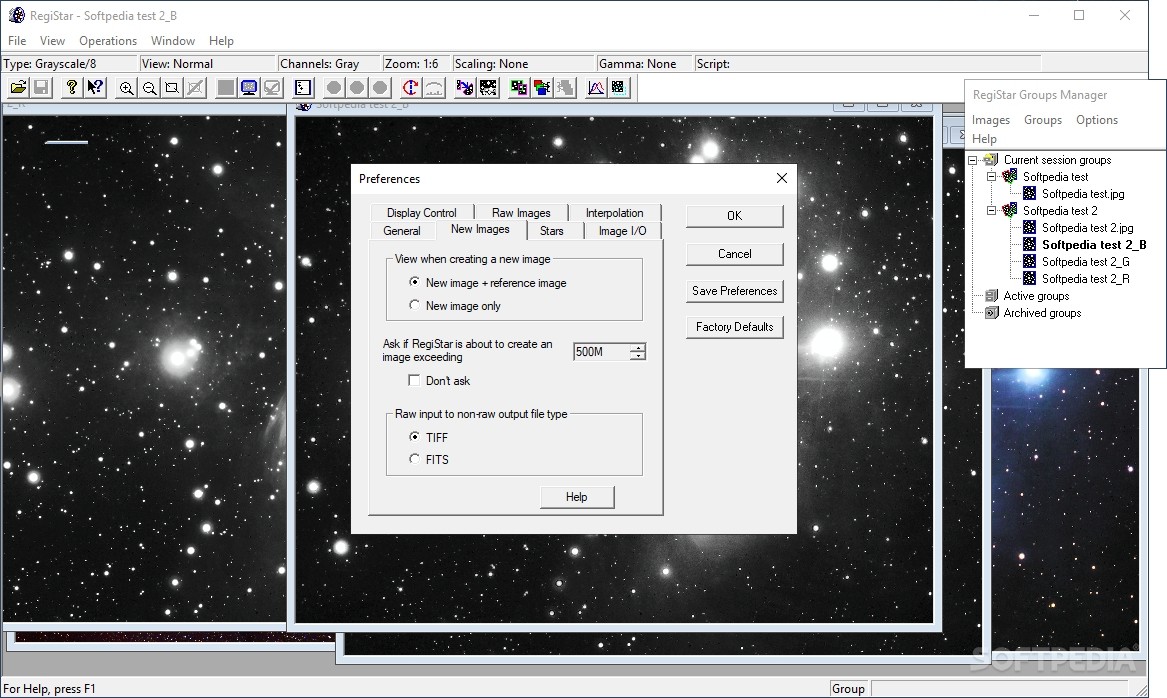The width and height of the screenshot is (1167, 698).
Task: Decrease image size limit with down arrow
Action: point(638,356)
